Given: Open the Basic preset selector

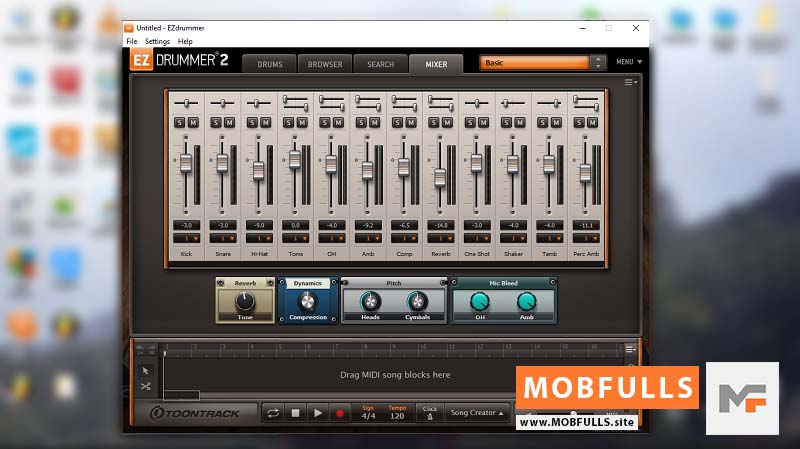Looking at the screenshot, I should pos(534,63).
